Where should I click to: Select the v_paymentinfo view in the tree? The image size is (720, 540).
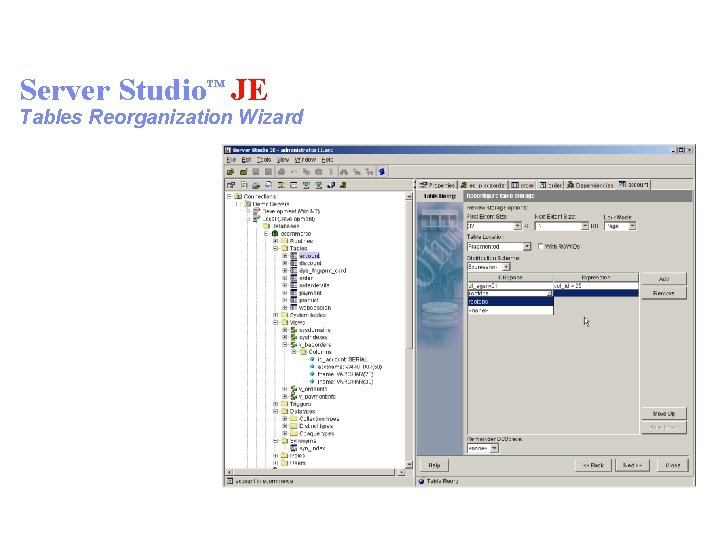click(317, 396)
